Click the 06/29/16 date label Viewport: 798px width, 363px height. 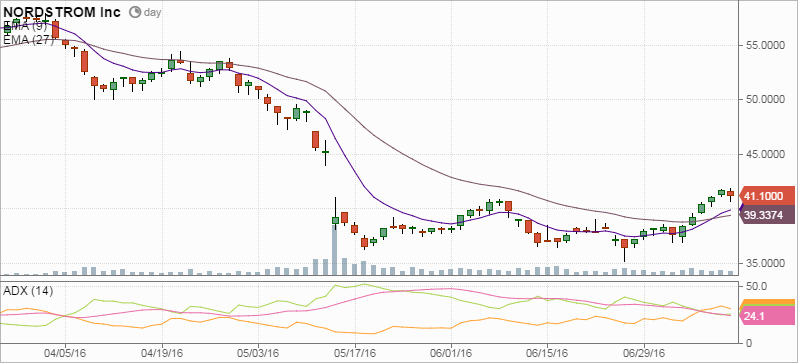644,353
